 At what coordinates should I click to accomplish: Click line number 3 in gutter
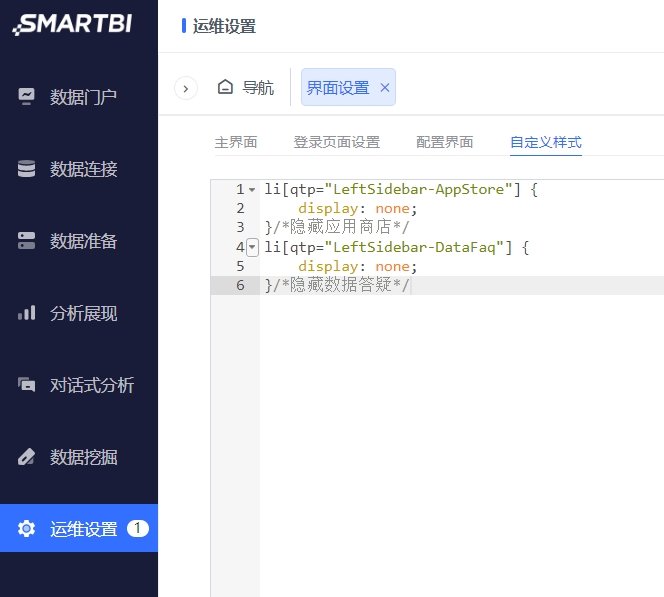[x=240, y=227]
